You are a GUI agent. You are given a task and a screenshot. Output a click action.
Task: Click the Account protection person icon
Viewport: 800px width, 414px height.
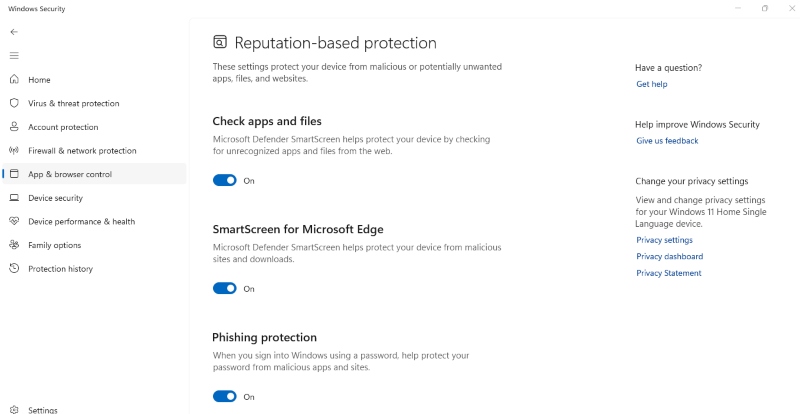(14, 127)
